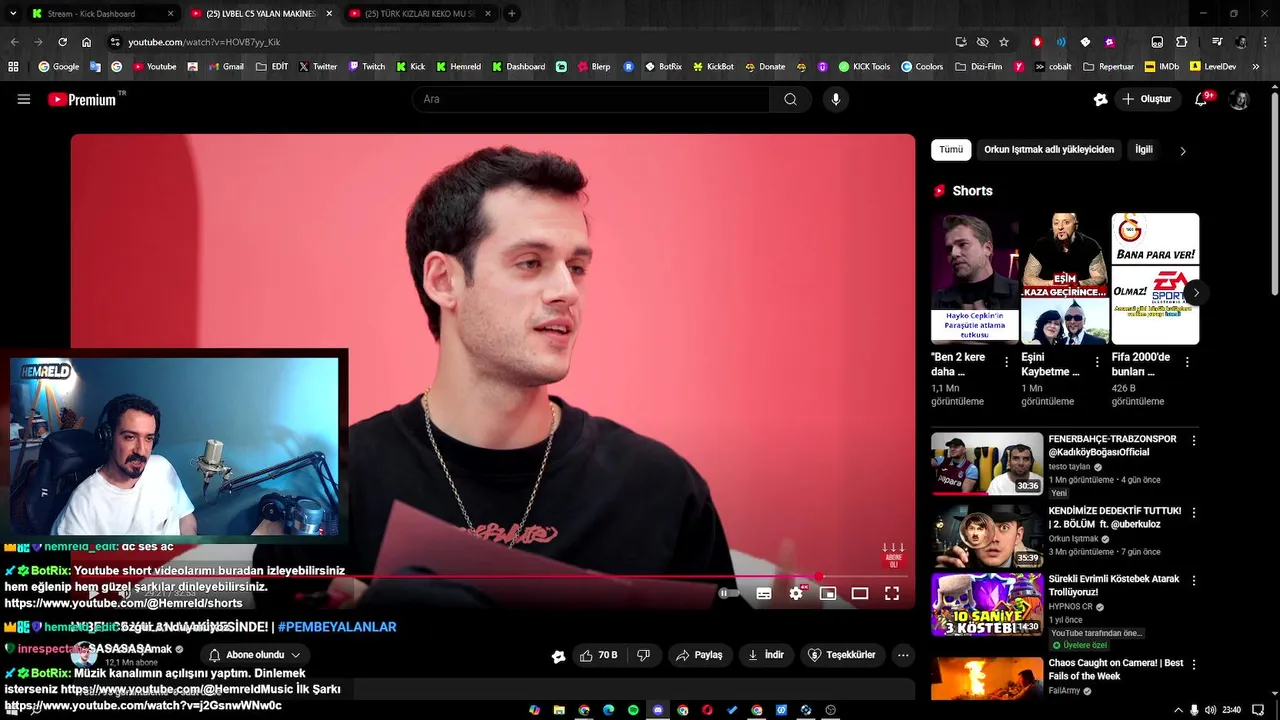Open Discord from the taskbar
Viewport: 1280px width, 720px height.
pyautogui.click(x=658, y=710)
